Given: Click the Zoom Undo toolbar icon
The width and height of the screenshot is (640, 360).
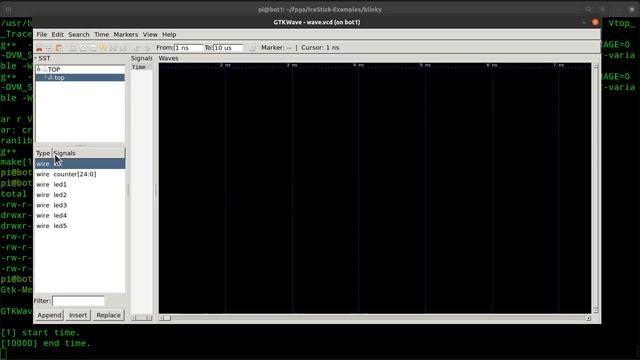Looking at the screenshot, I should [x=103, y=48].
